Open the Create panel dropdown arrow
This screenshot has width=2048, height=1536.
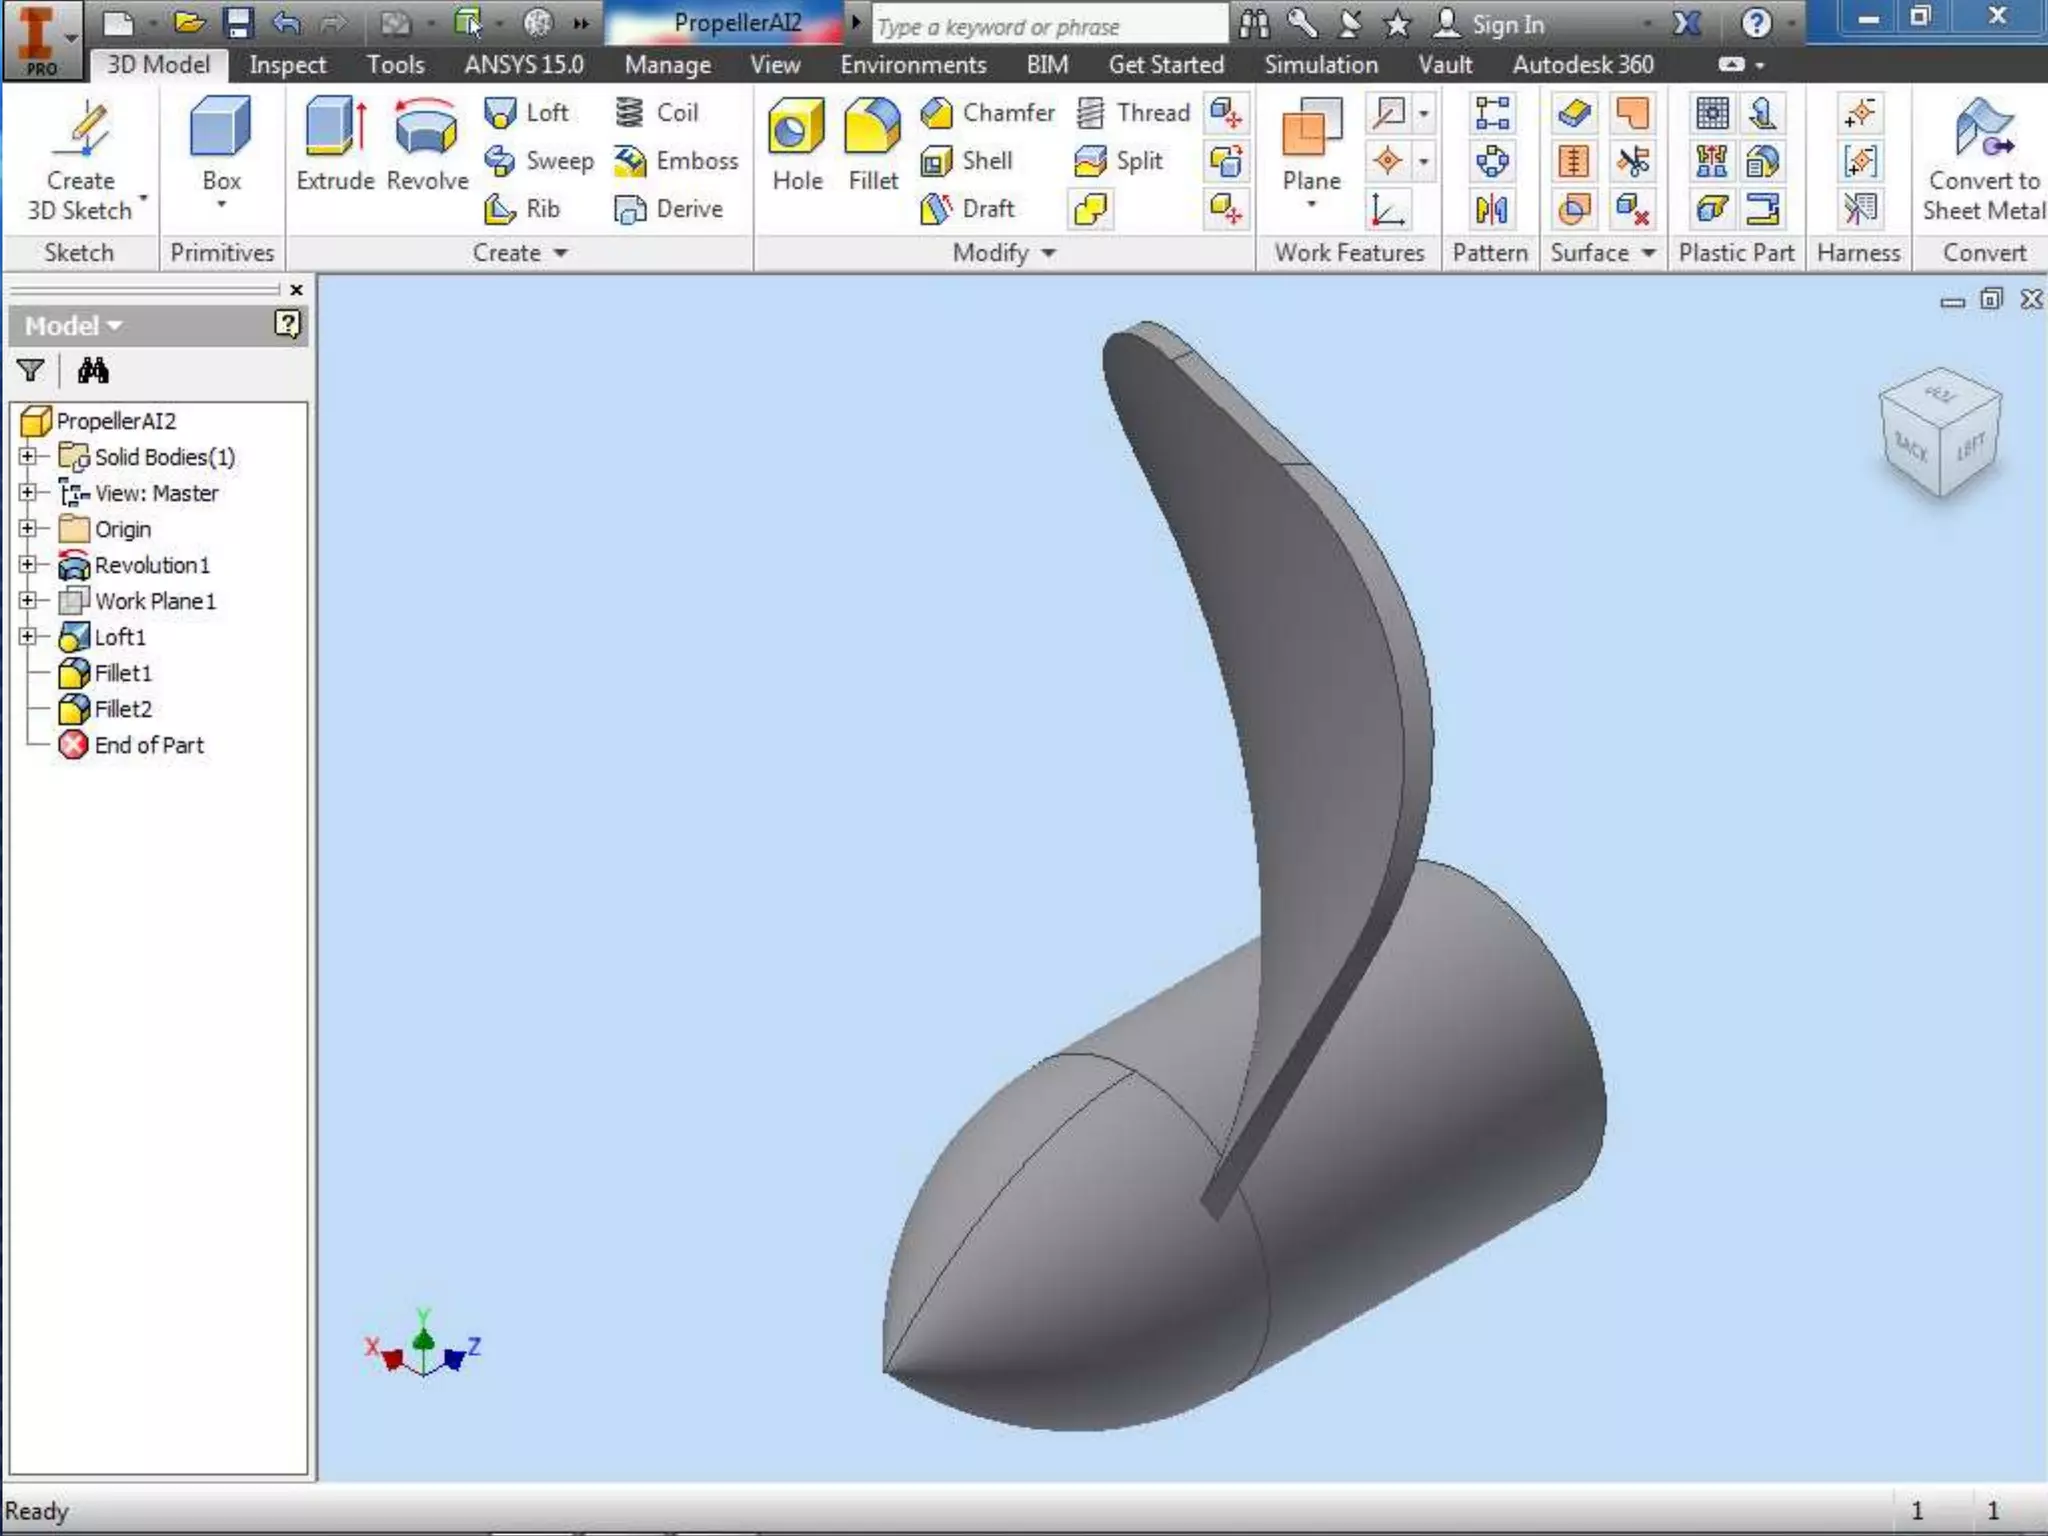tap(561, 253)
